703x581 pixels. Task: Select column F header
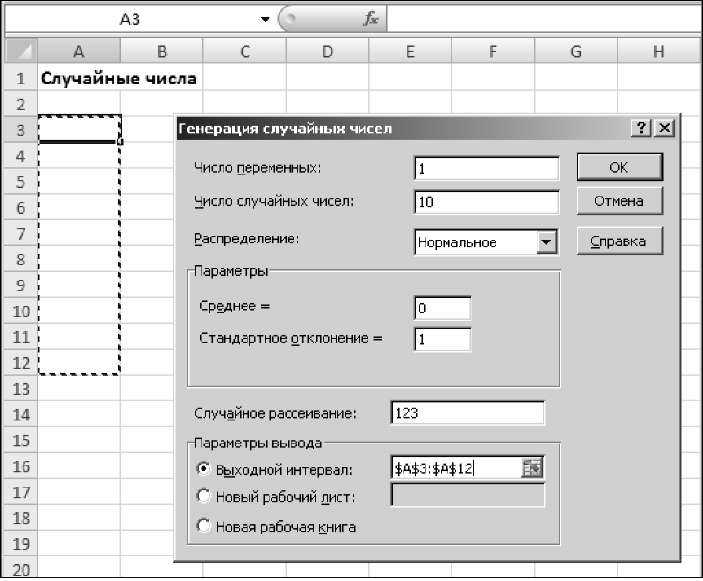pos(493,51)
